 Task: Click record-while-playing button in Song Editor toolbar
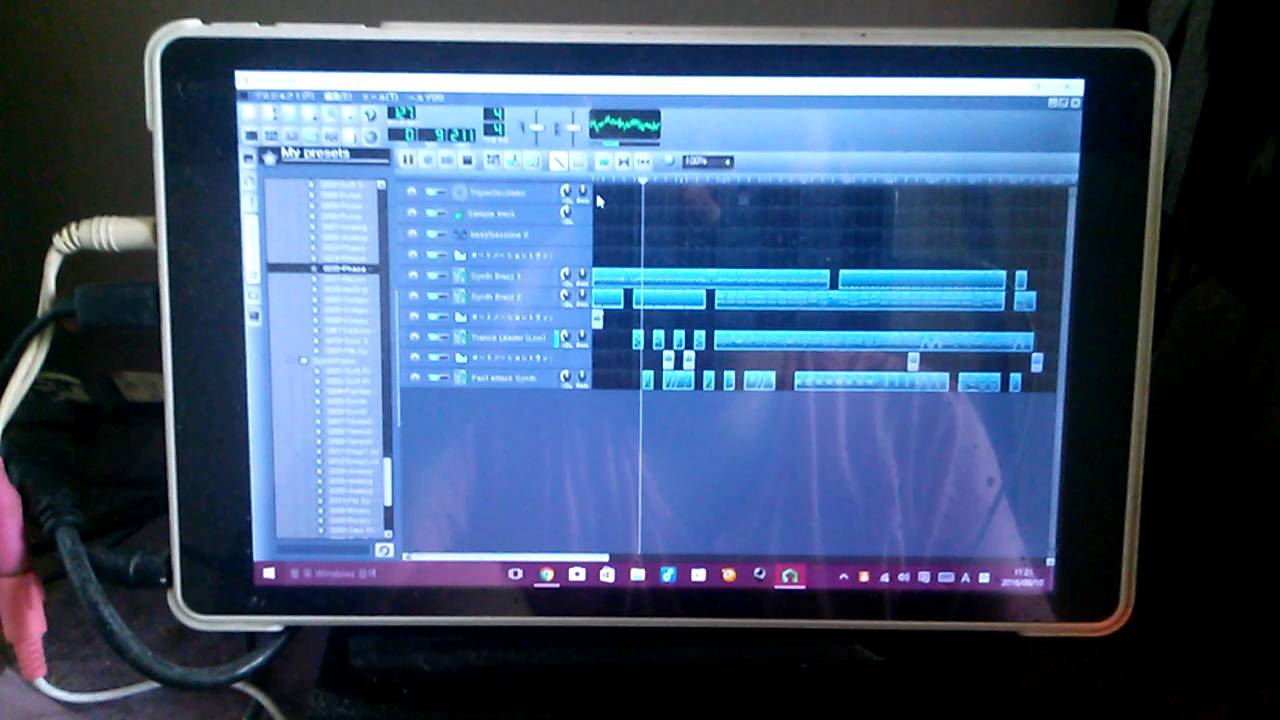(x=447, y=160)
